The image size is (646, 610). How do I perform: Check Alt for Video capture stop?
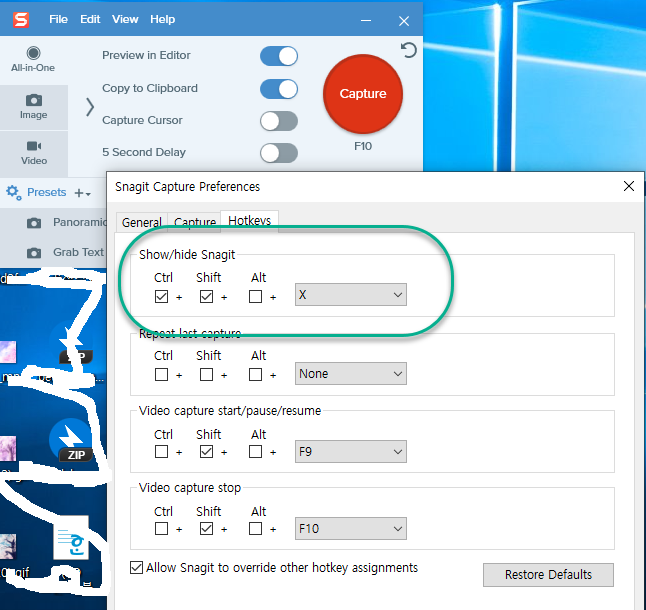(255, 528)
